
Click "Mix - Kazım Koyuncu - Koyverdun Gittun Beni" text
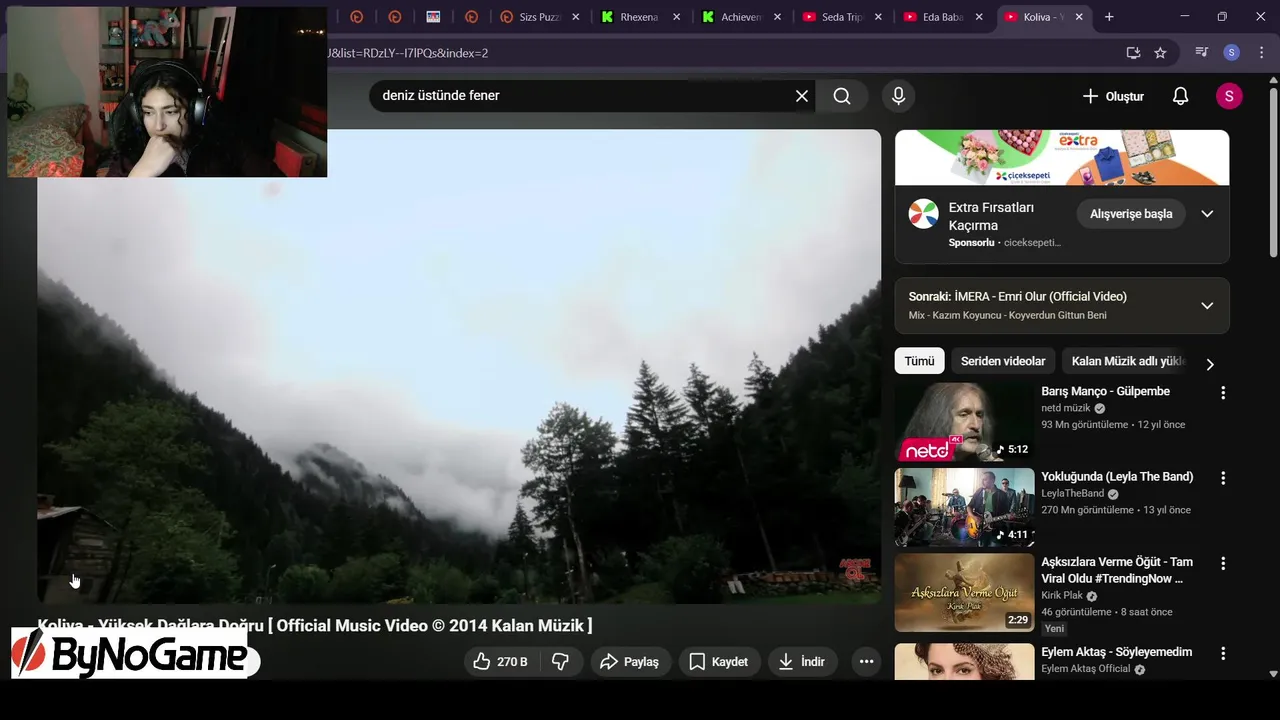tap(1007, 315)
